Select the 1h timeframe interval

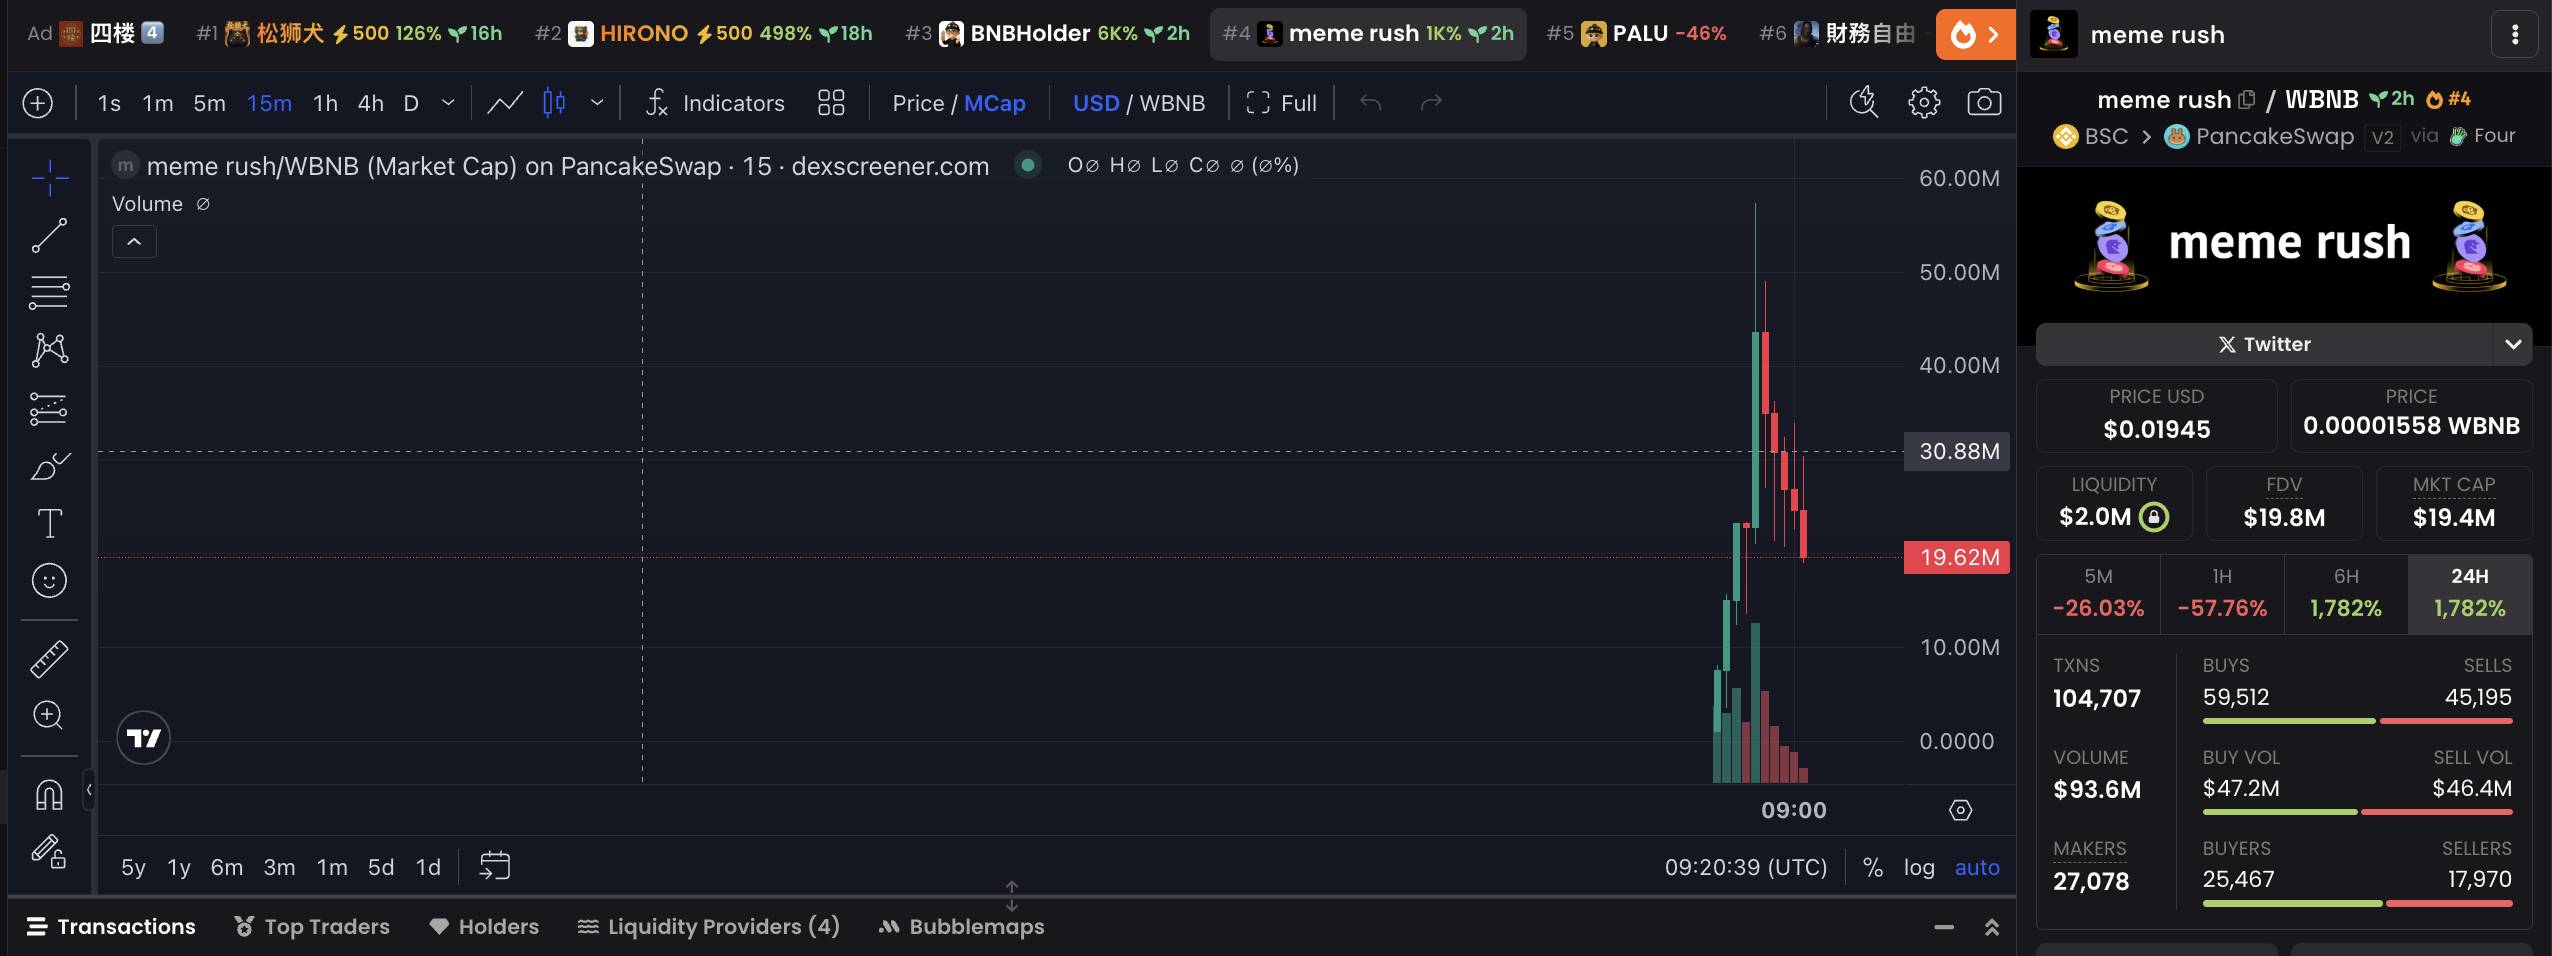[325, 103]
